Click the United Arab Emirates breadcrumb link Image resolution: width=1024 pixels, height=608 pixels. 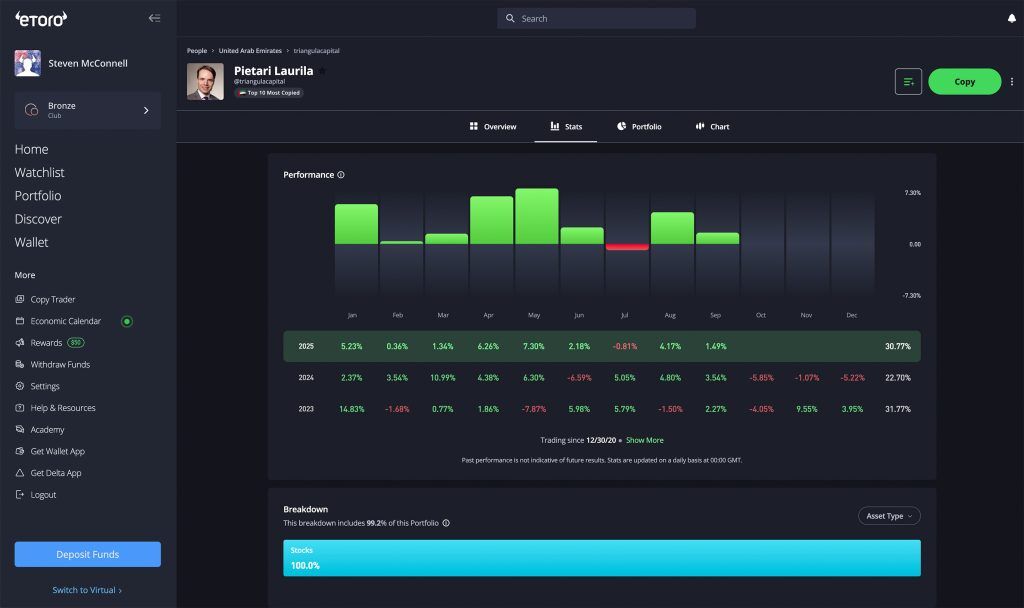pos(250,50)
